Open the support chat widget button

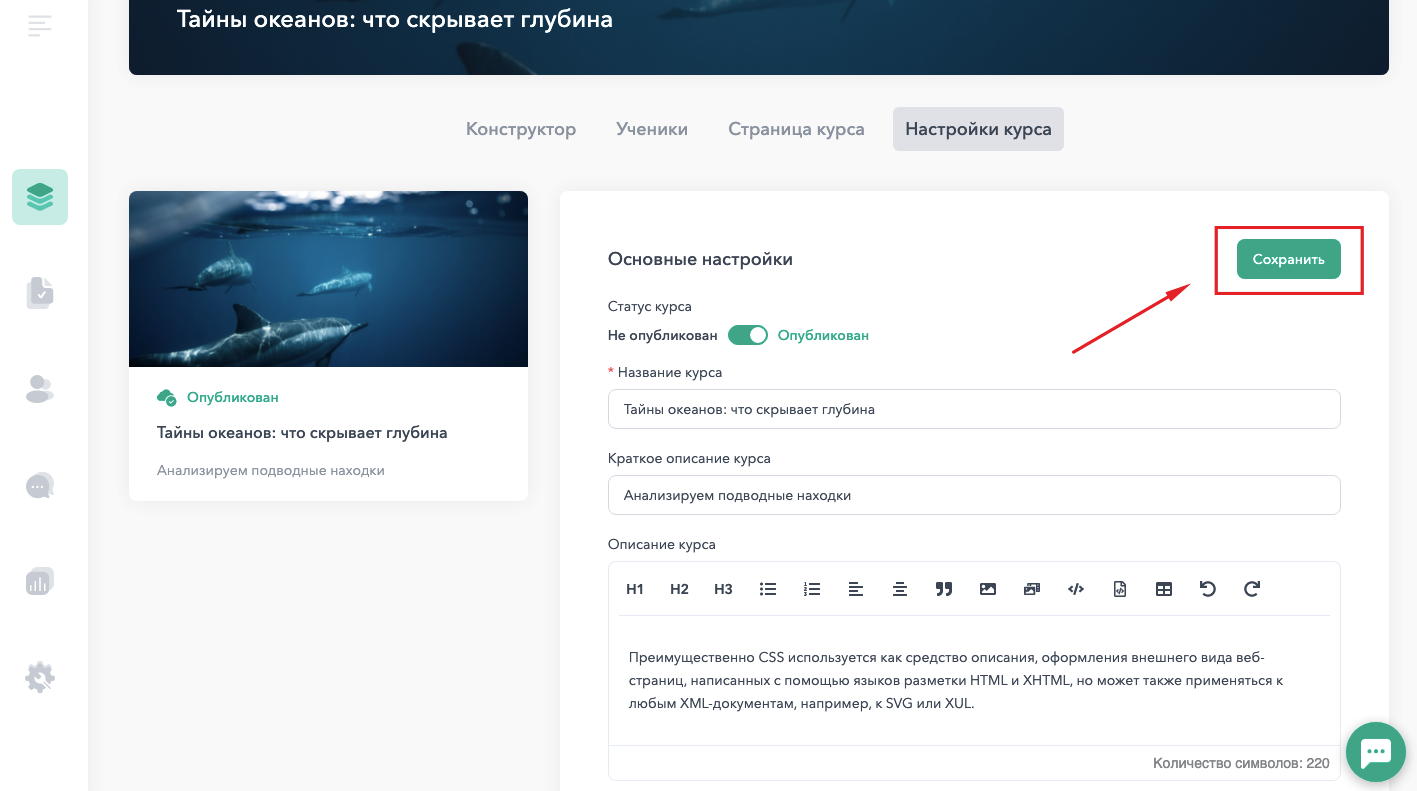coord(1376,751)
